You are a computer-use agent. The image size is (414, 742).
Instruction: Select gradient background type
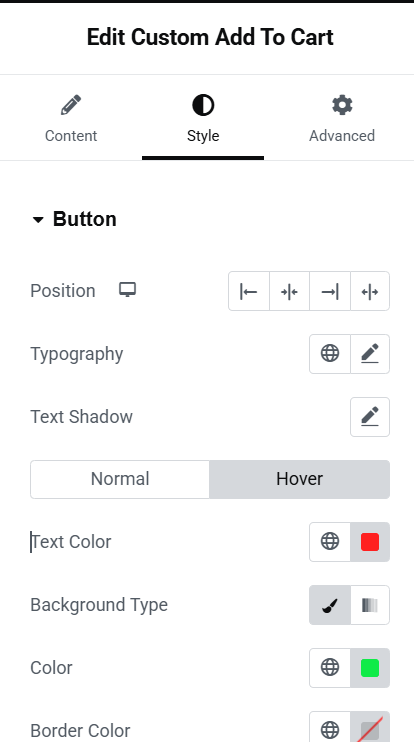[x=370, y=605]
